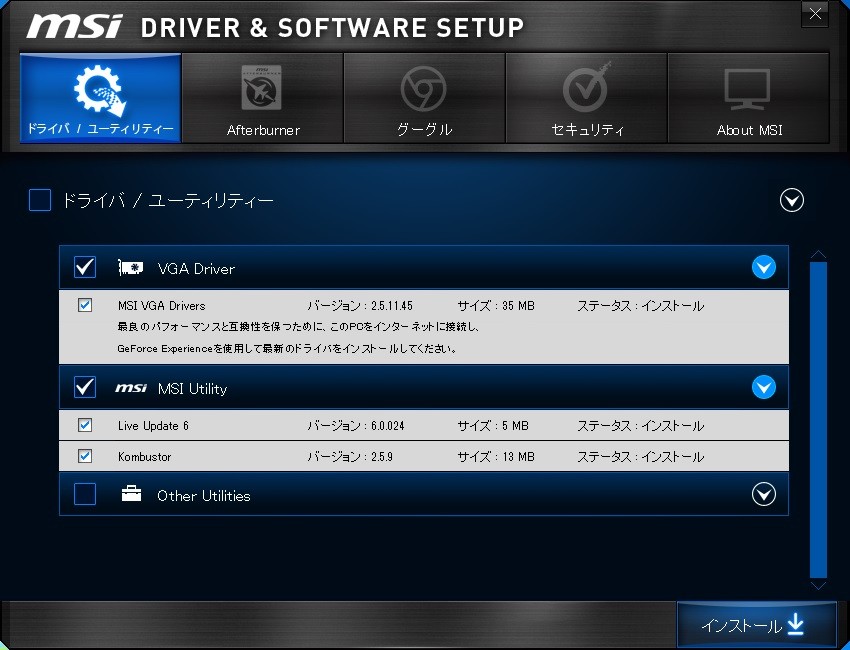Click the Other Utilities heading text
The height and width of the screenshot is (650, 850).
coord(204,495)
